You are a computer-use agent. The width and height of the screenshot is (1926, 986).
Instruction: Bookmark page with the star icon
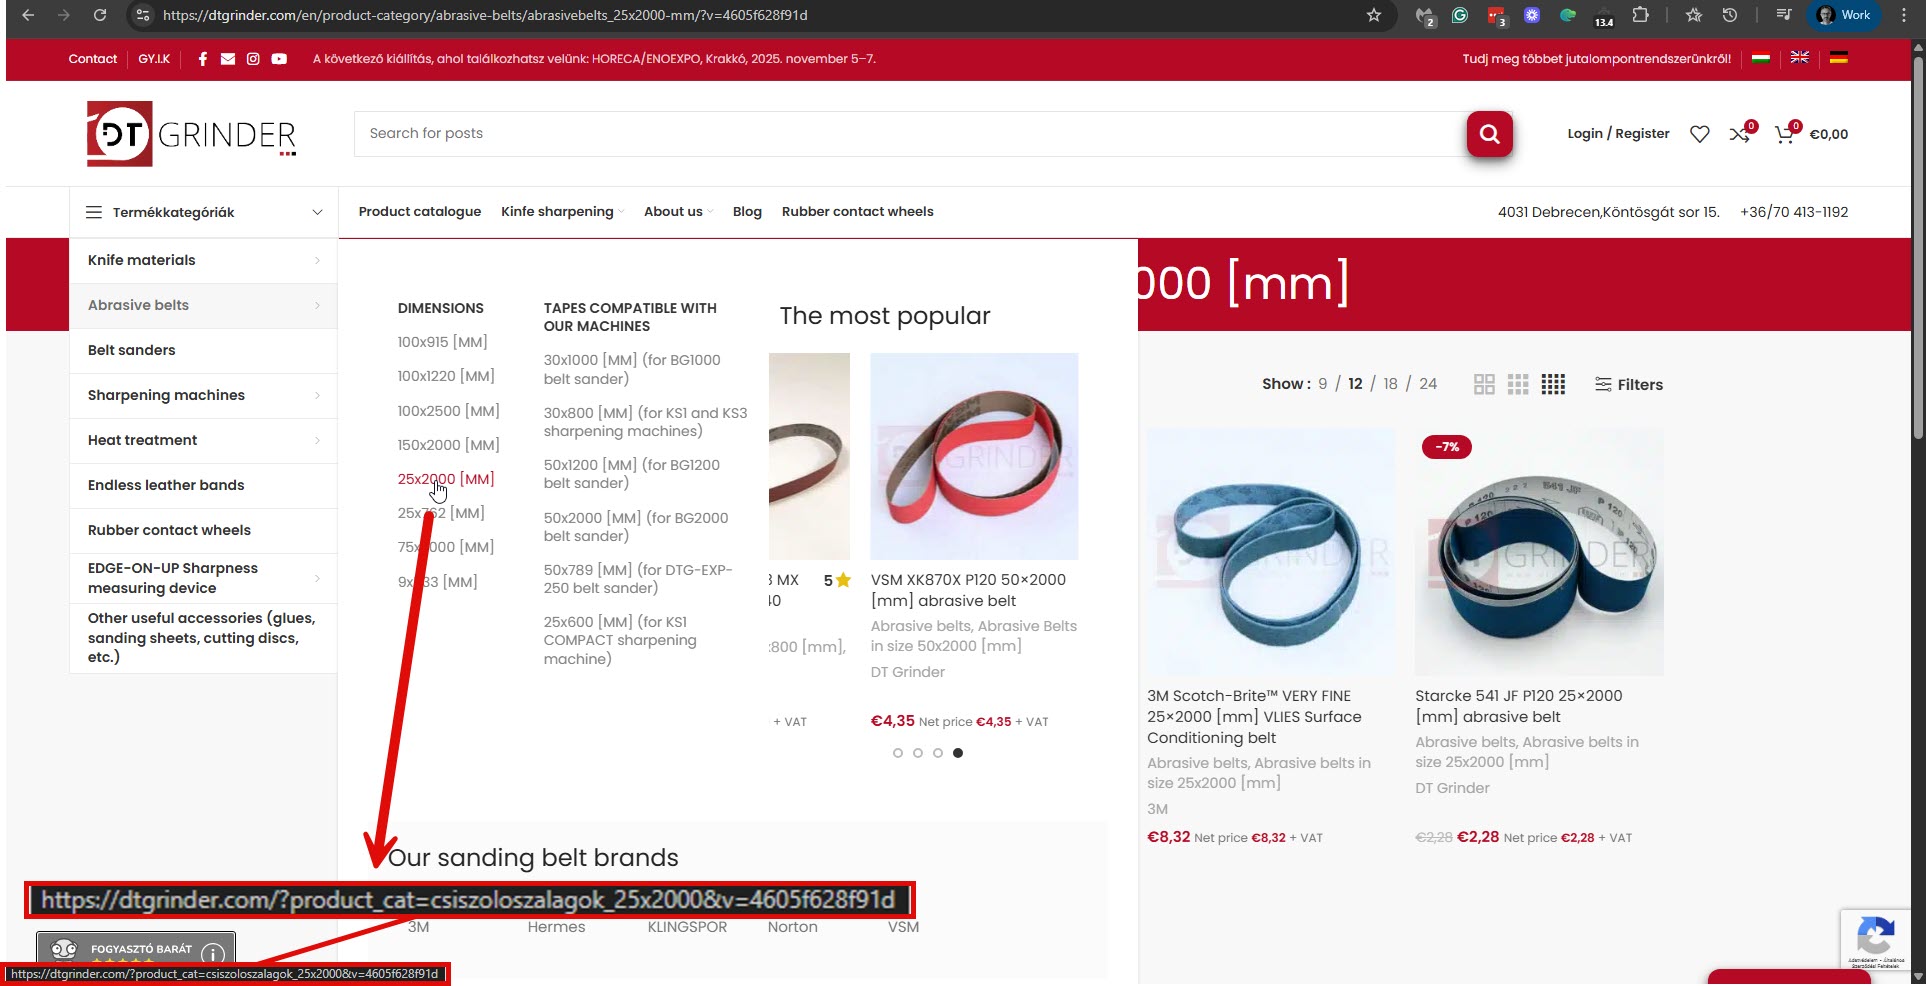click(1374, 15)
